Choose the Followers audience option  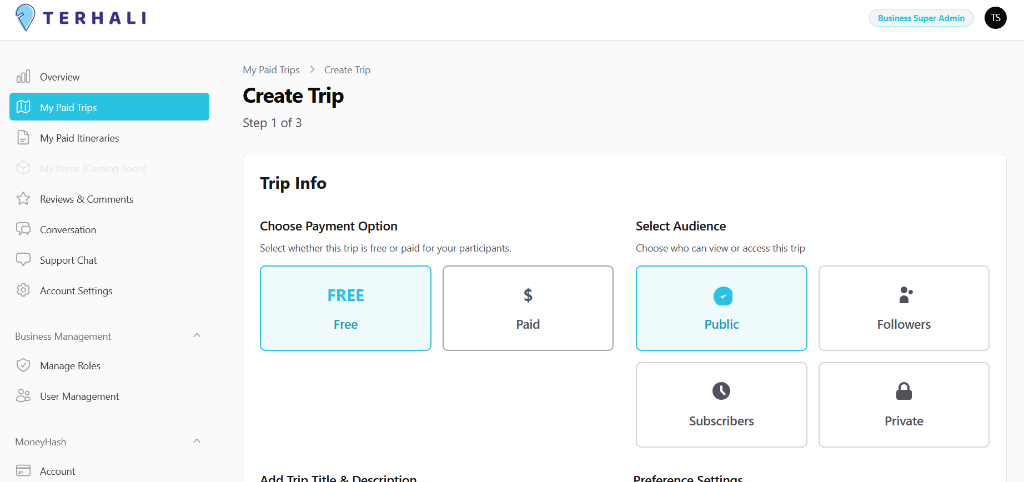click(903, 308)
